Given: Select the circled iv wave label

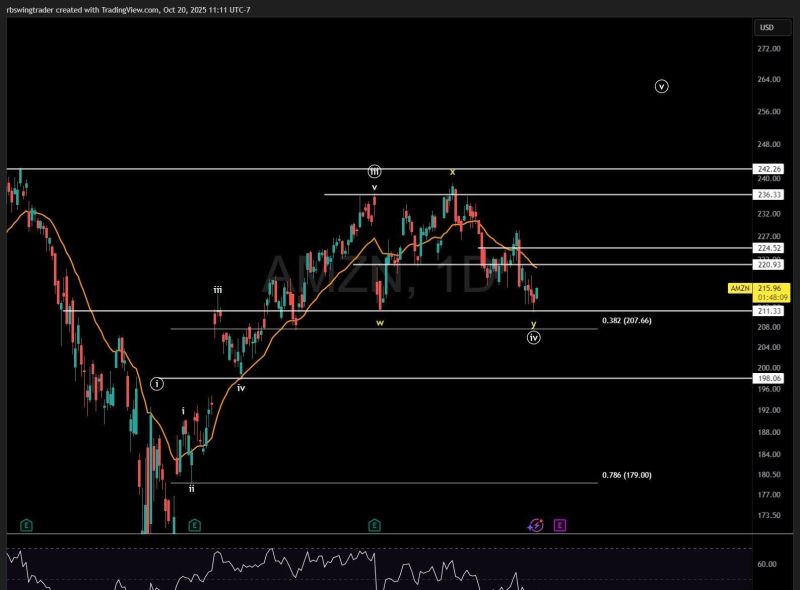Looking at the screenshot, I should [x=534, y=338].
